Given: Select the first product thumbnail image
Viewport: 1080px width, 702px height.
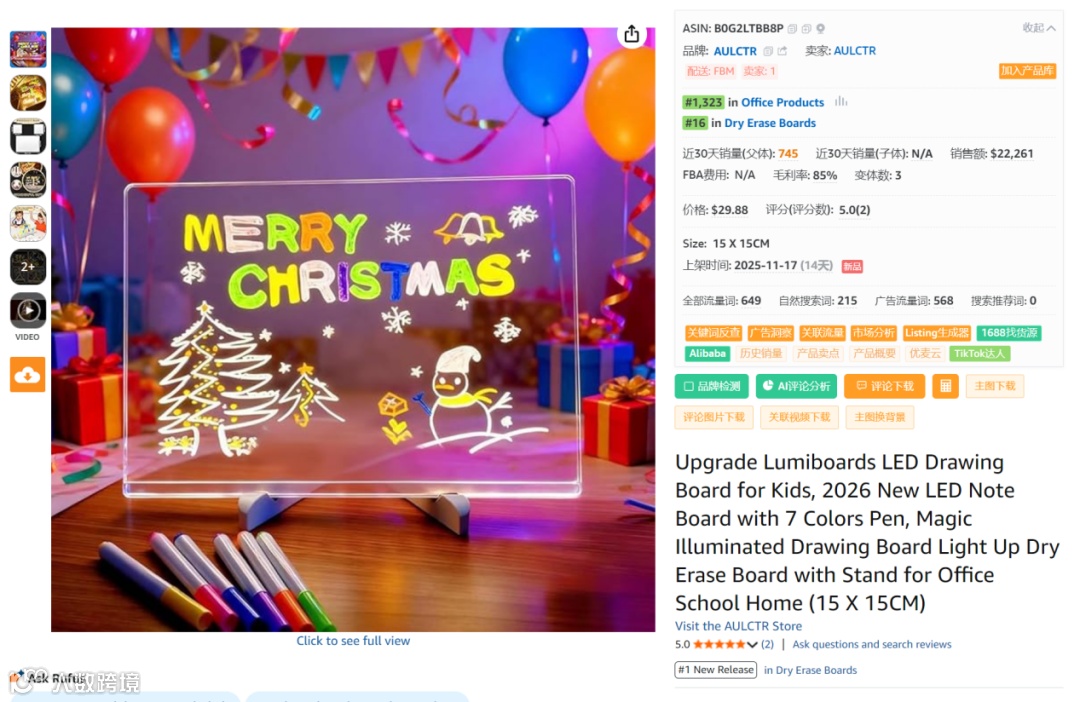Looking at the screenshot, I should 28,49.
